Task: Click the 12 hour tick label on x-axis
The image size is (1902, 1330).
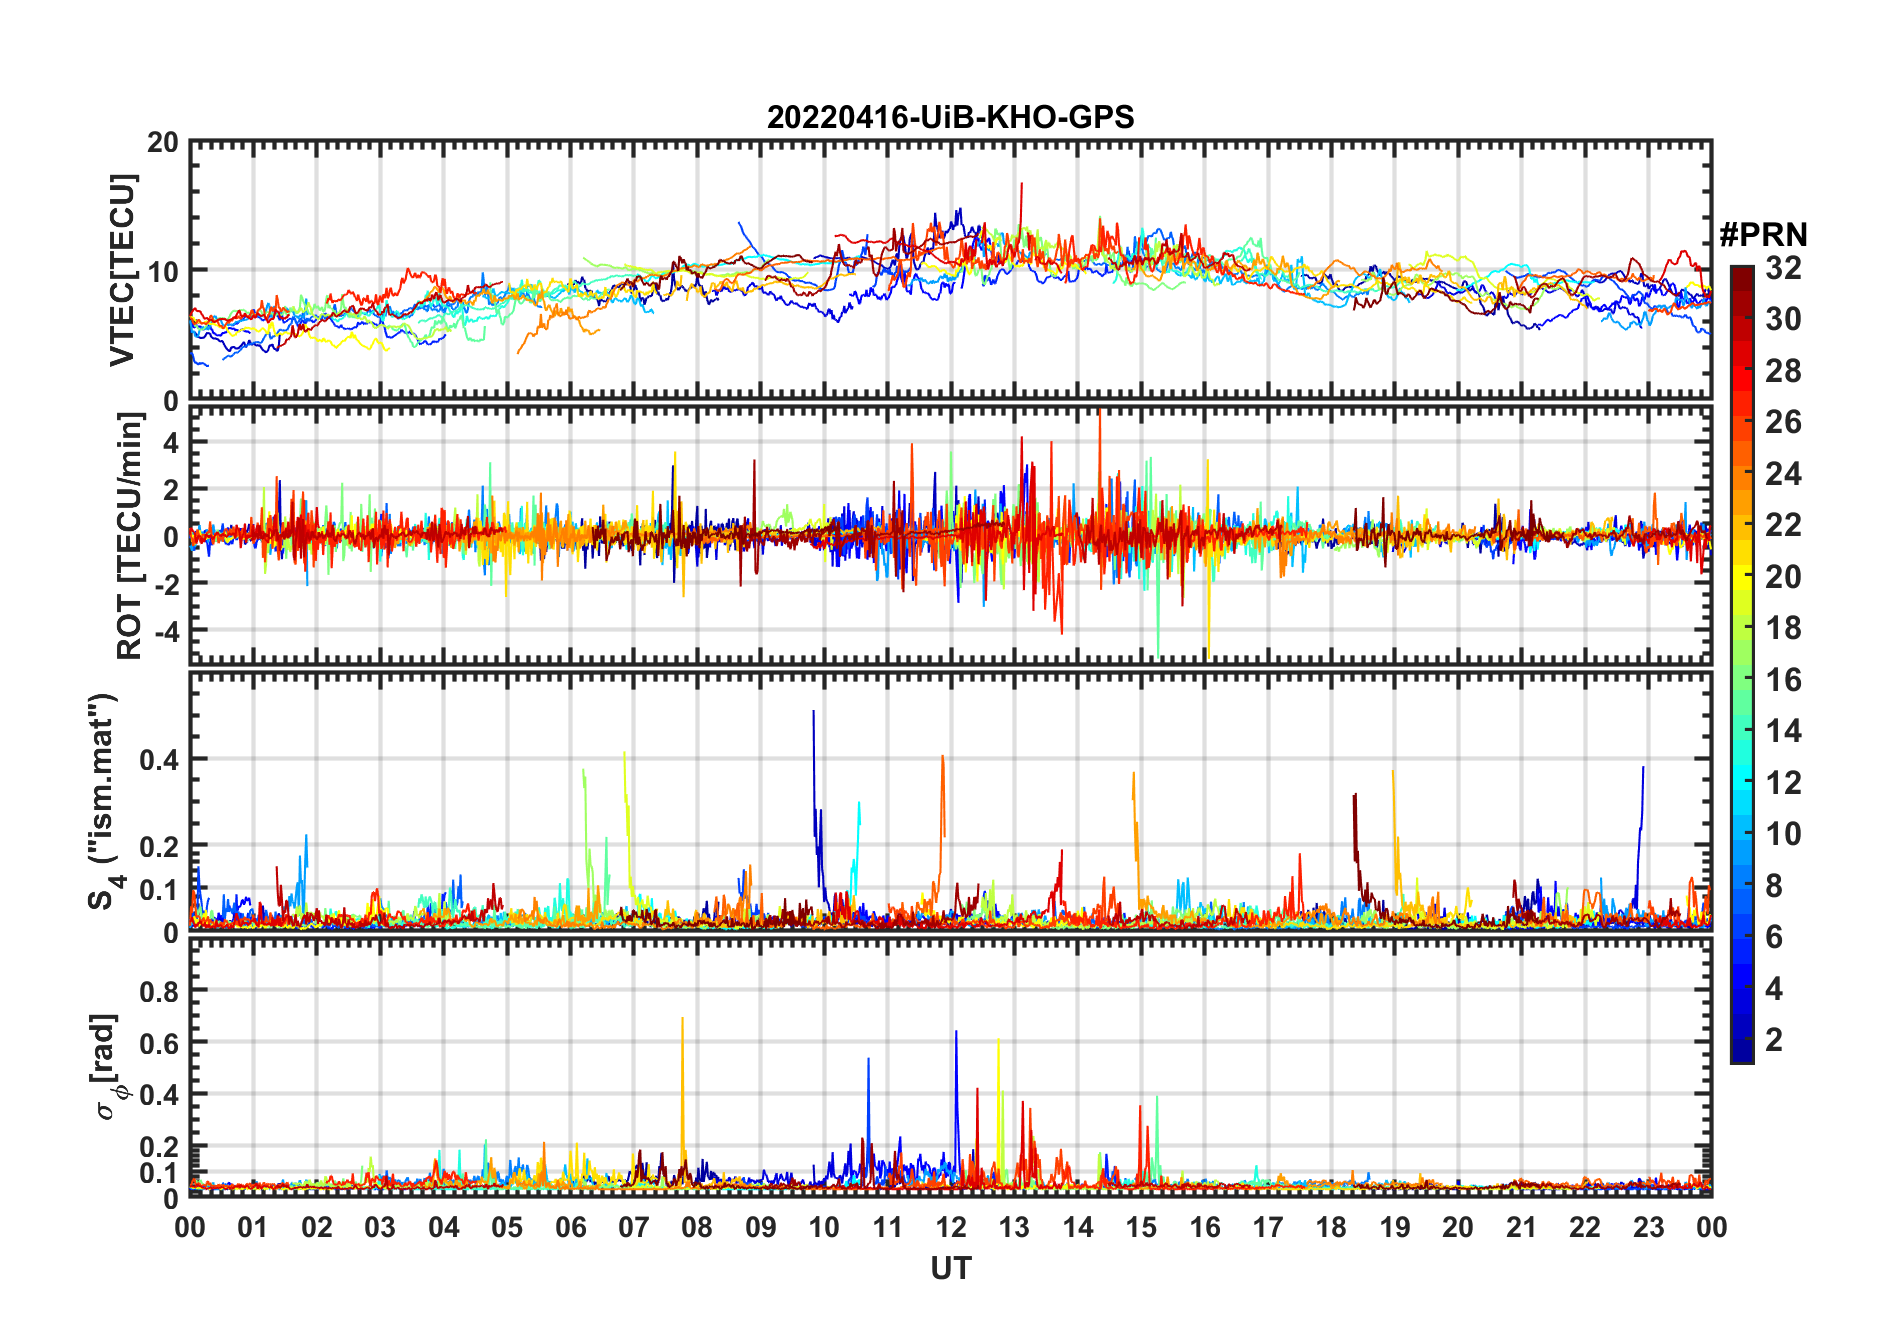Action: pos(950,1227)
